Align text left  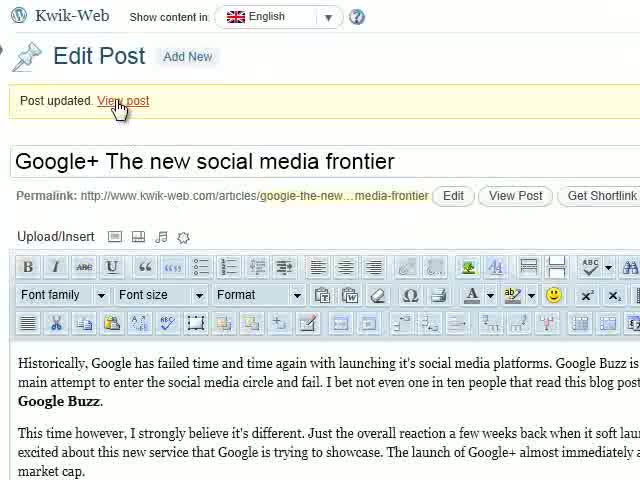tap(318, 267)
